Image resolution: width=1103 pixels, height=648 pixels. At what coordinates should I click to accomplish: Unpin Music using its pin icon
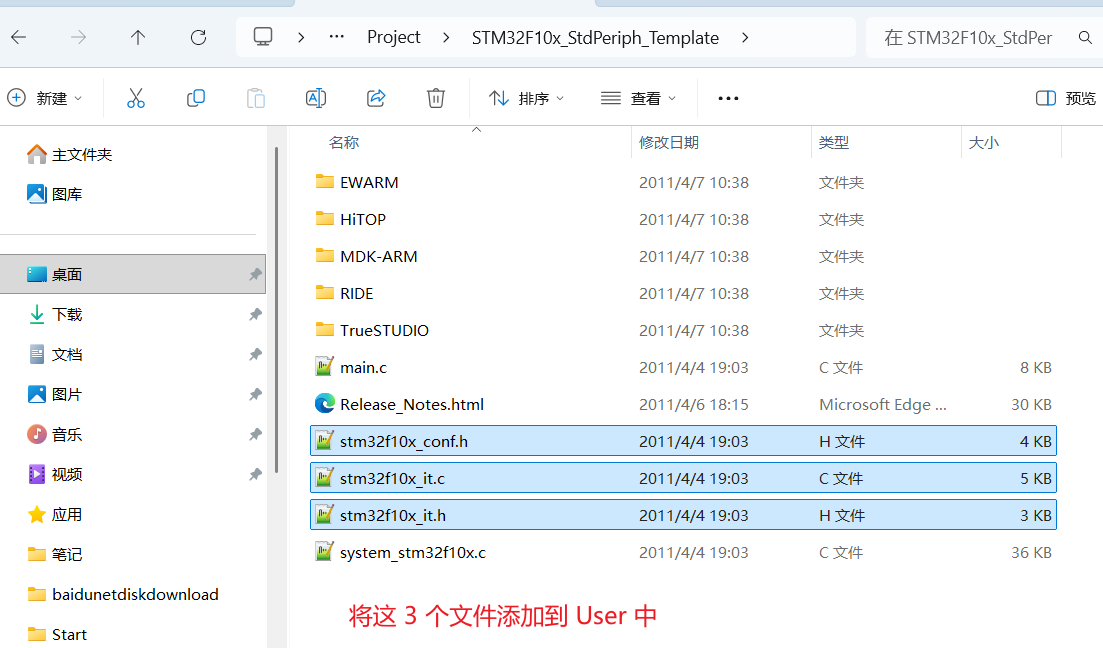click(255, 435)
